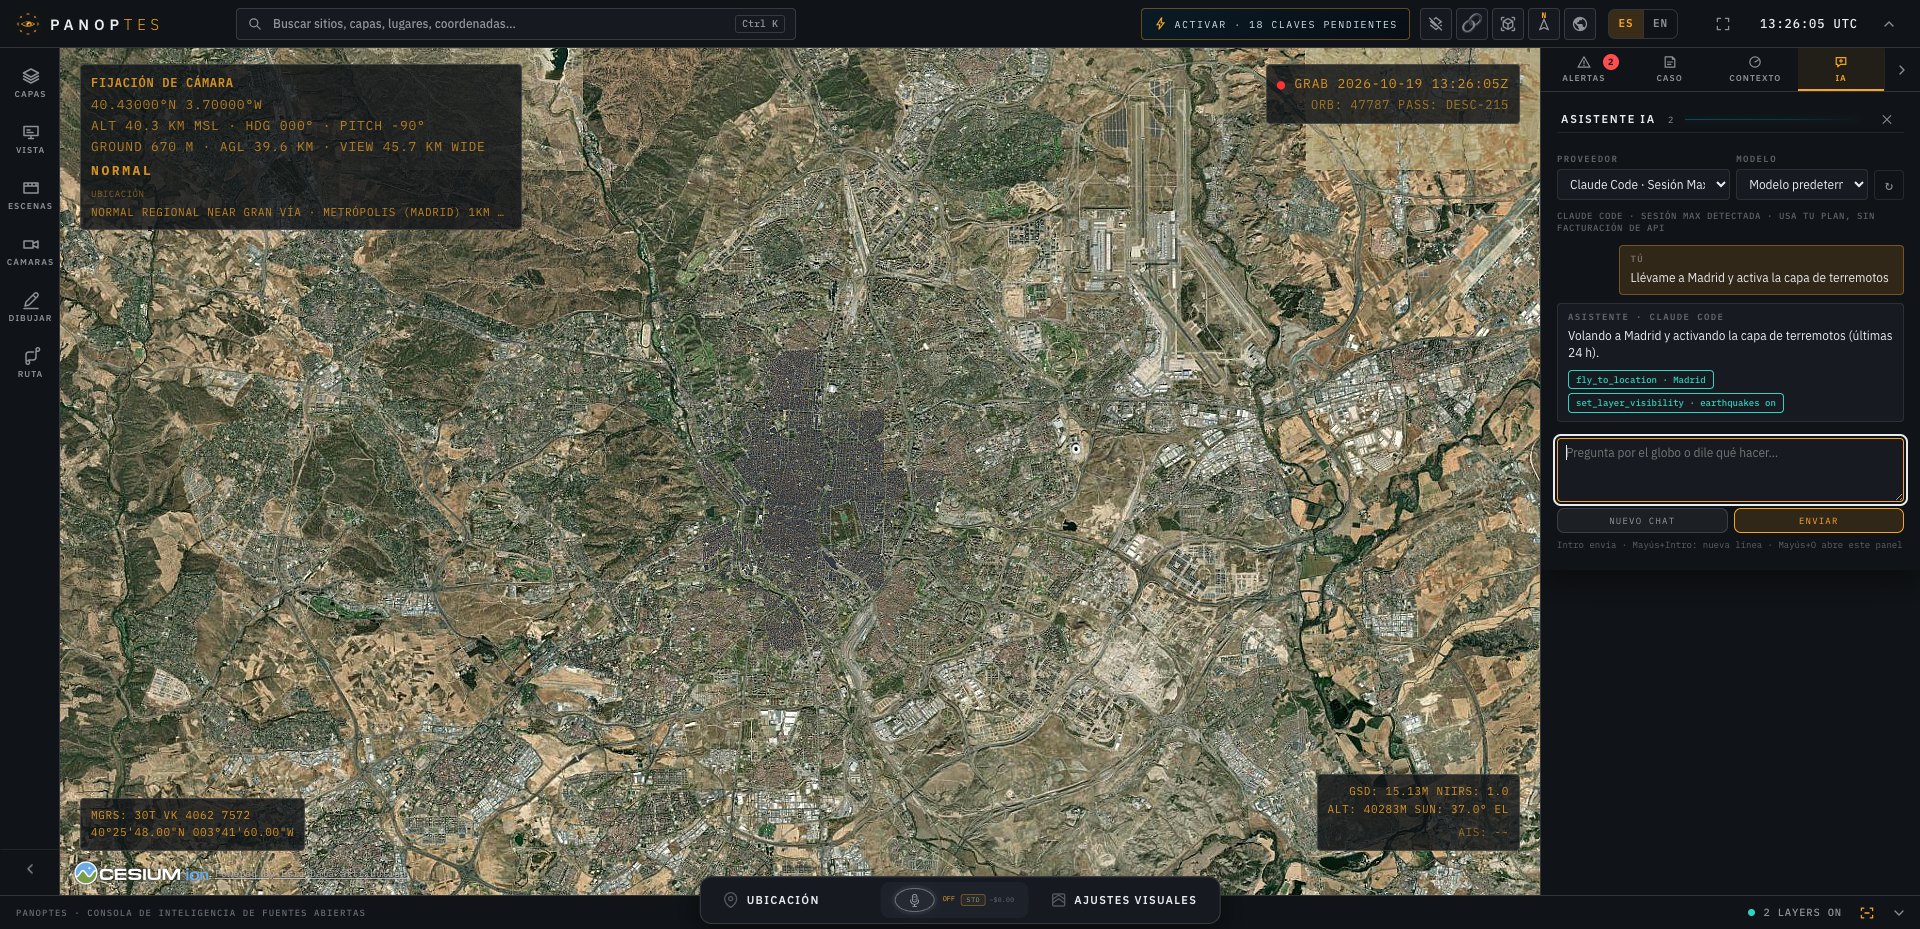Image resolution: width=1920 pixels, height=929 pixels.
Task: Click the globe icon in toolbar
Action: point(1580,24)
